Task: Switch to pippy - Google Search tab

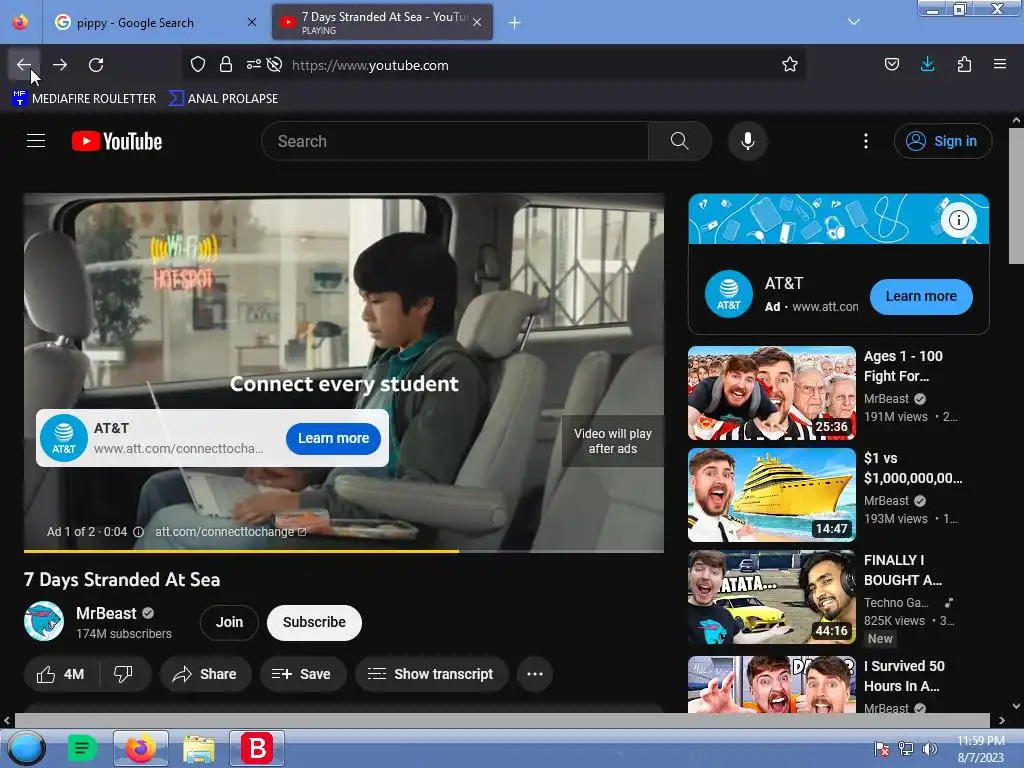Action: (156, 22)
